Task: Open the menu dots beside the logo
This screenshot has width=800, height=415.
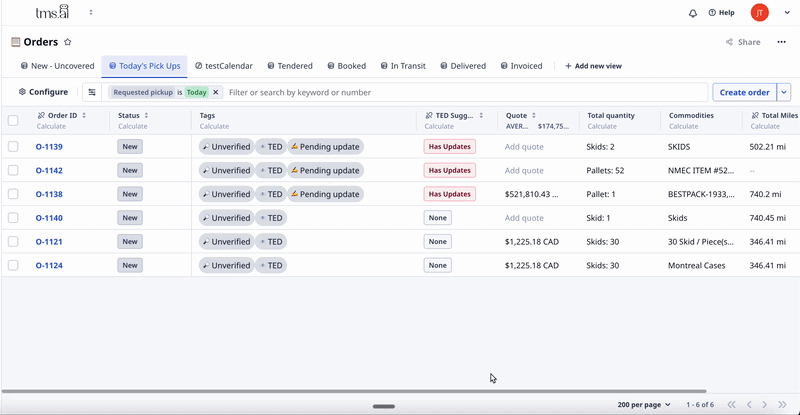Action: click(x=91, y=12)
